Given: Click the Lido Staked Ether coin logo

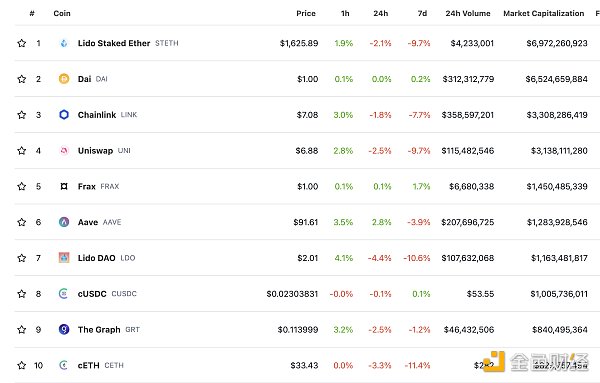Looking at the screenshot, I should tap(64, 43).
